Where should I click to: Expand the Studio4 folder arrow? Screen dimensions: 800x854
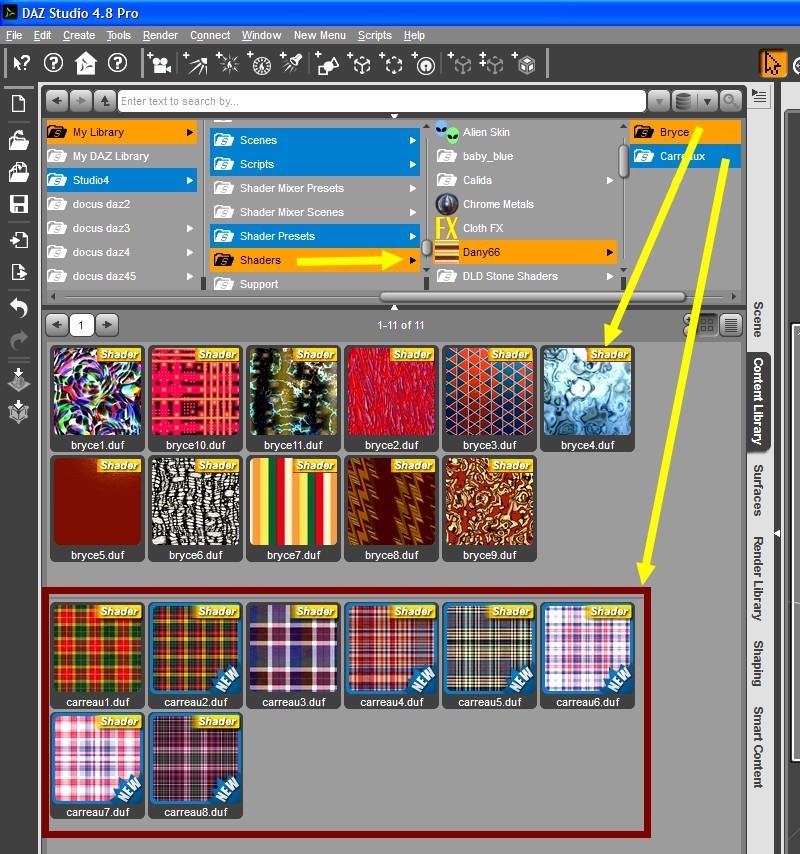(190, 180)
